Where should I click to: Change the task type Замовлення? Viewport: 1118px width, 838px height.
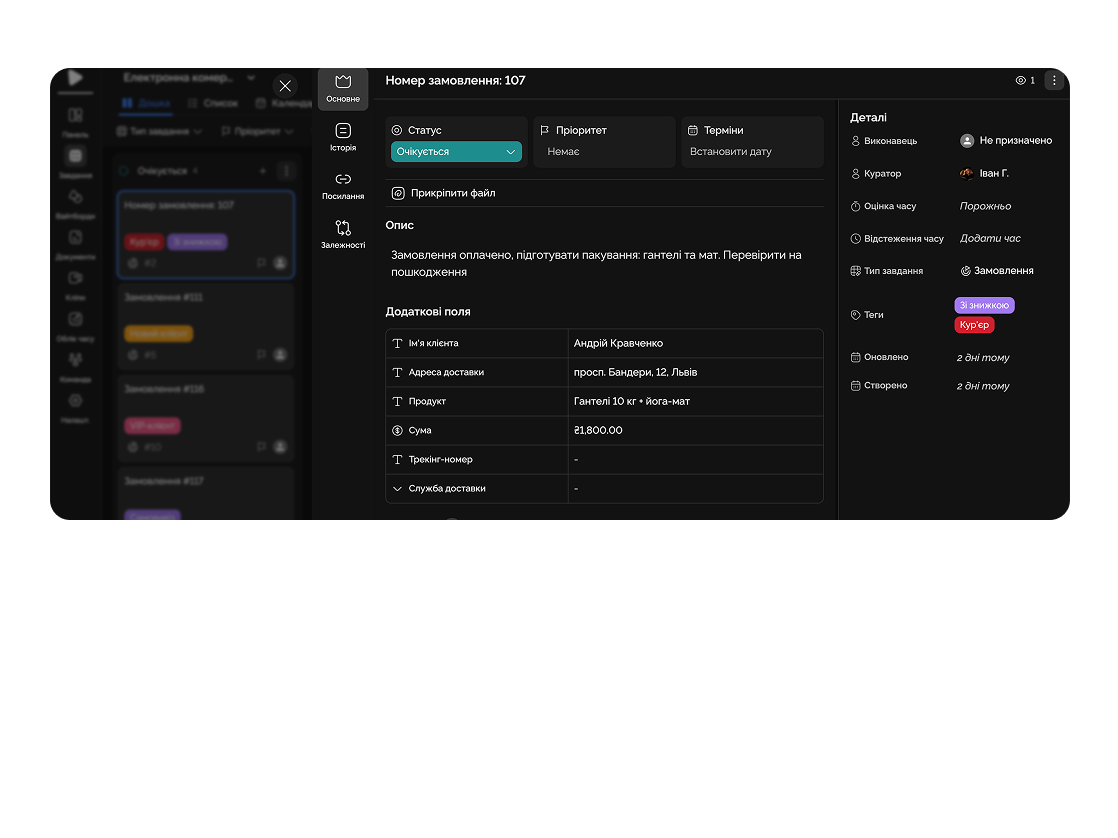[x=1003, y=271]
